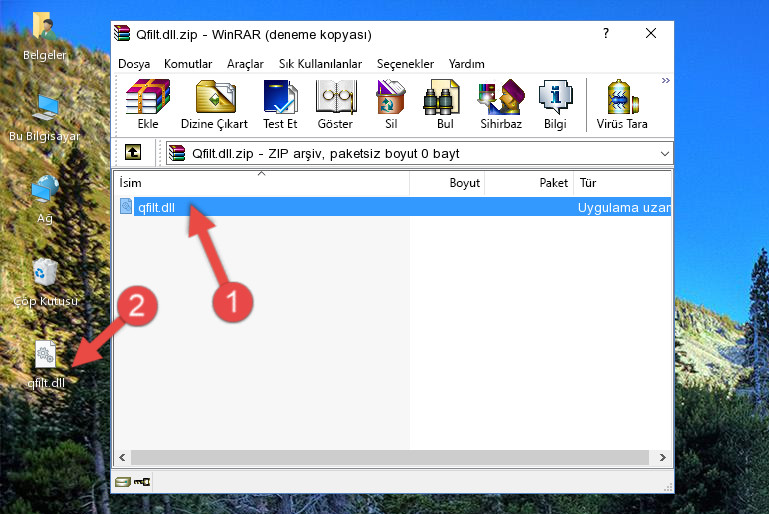The height and width of the screenshot is (514, 769).
Task: Click Dizine Çıkart extract icon
Action: tap(215, 104)
